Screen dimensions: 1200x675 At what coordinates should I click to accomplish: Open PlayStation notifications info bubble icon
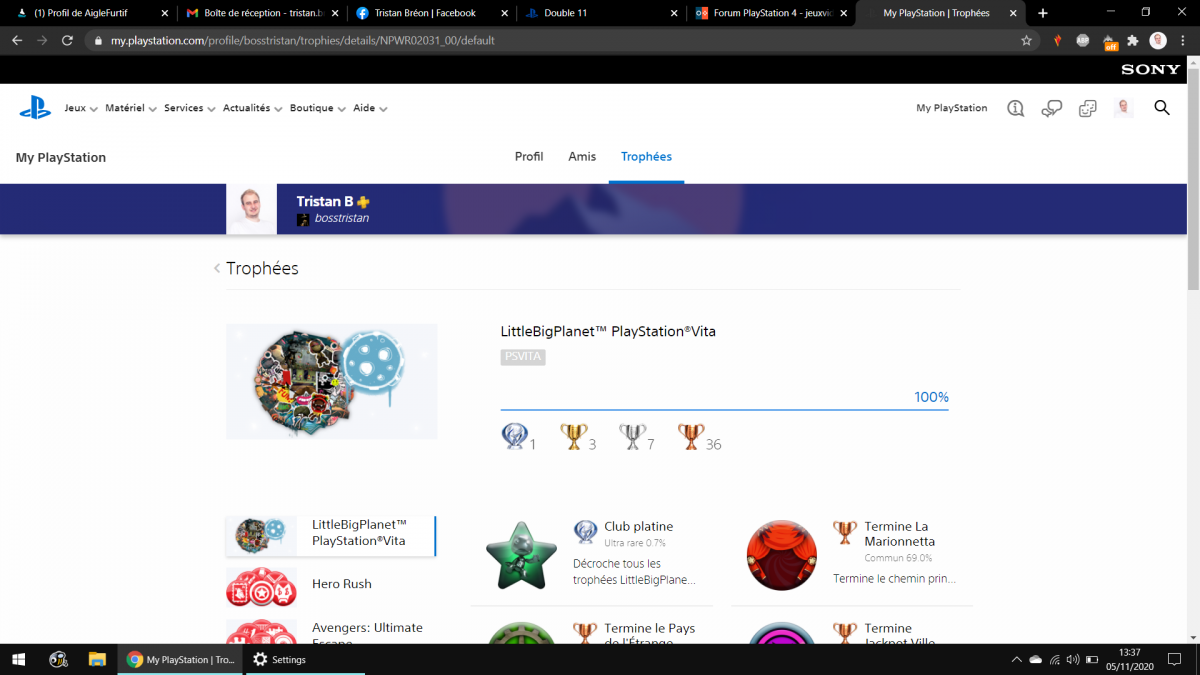(1016, 108)
